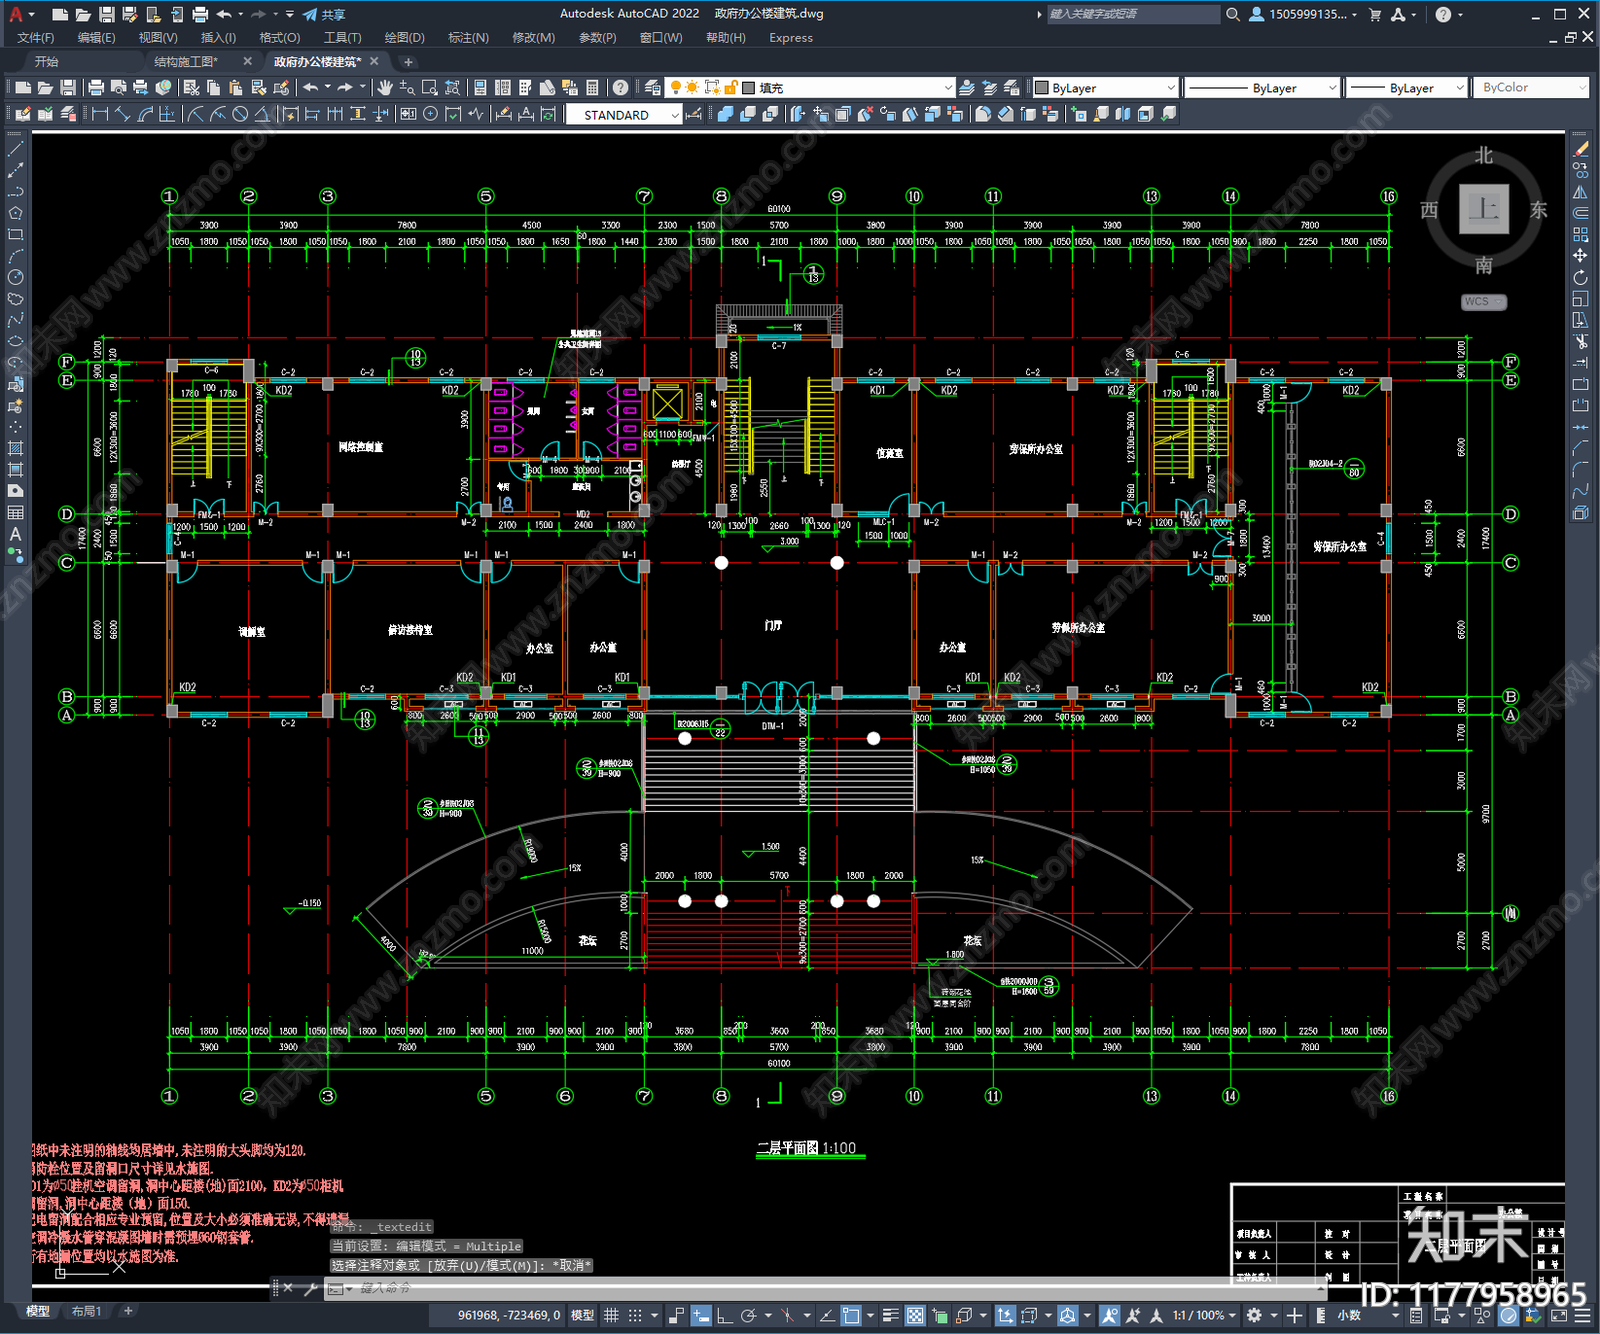1600x1334 pixels.
Task: Open the ByLayer color swatch control
Action: [1106, 88]
